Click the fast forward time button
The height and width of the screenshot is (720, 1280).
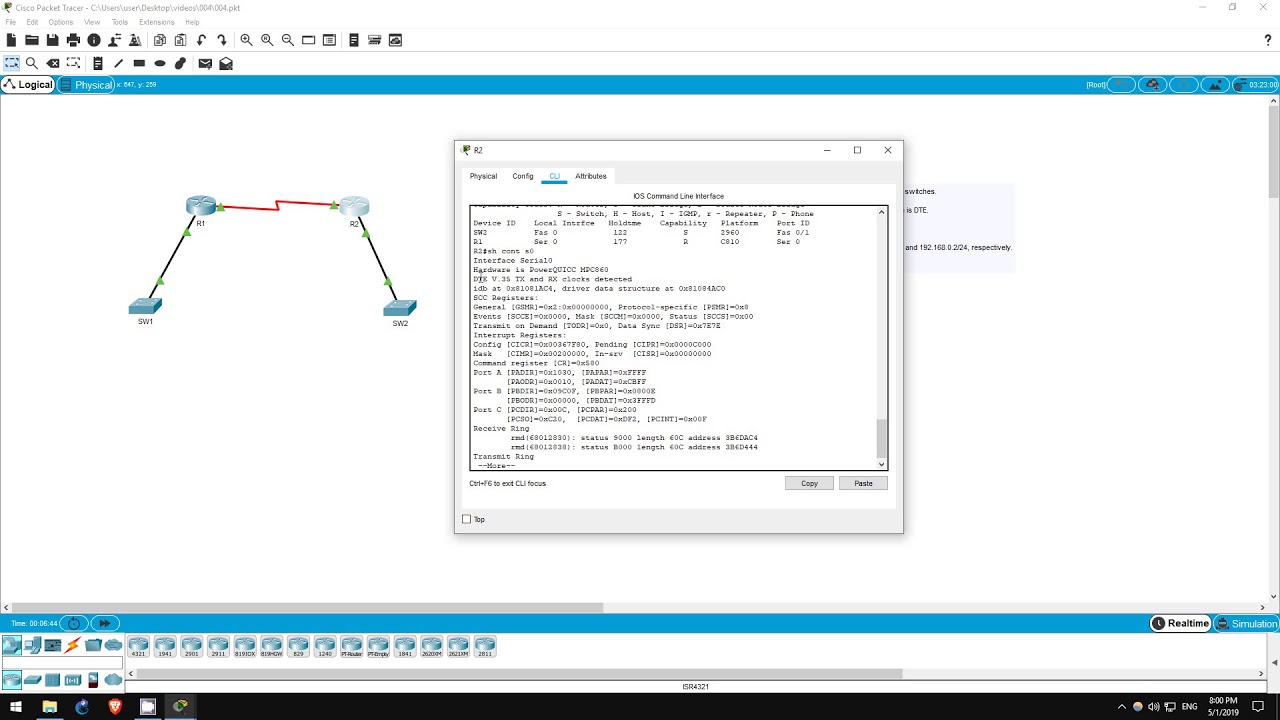[104, 623]
